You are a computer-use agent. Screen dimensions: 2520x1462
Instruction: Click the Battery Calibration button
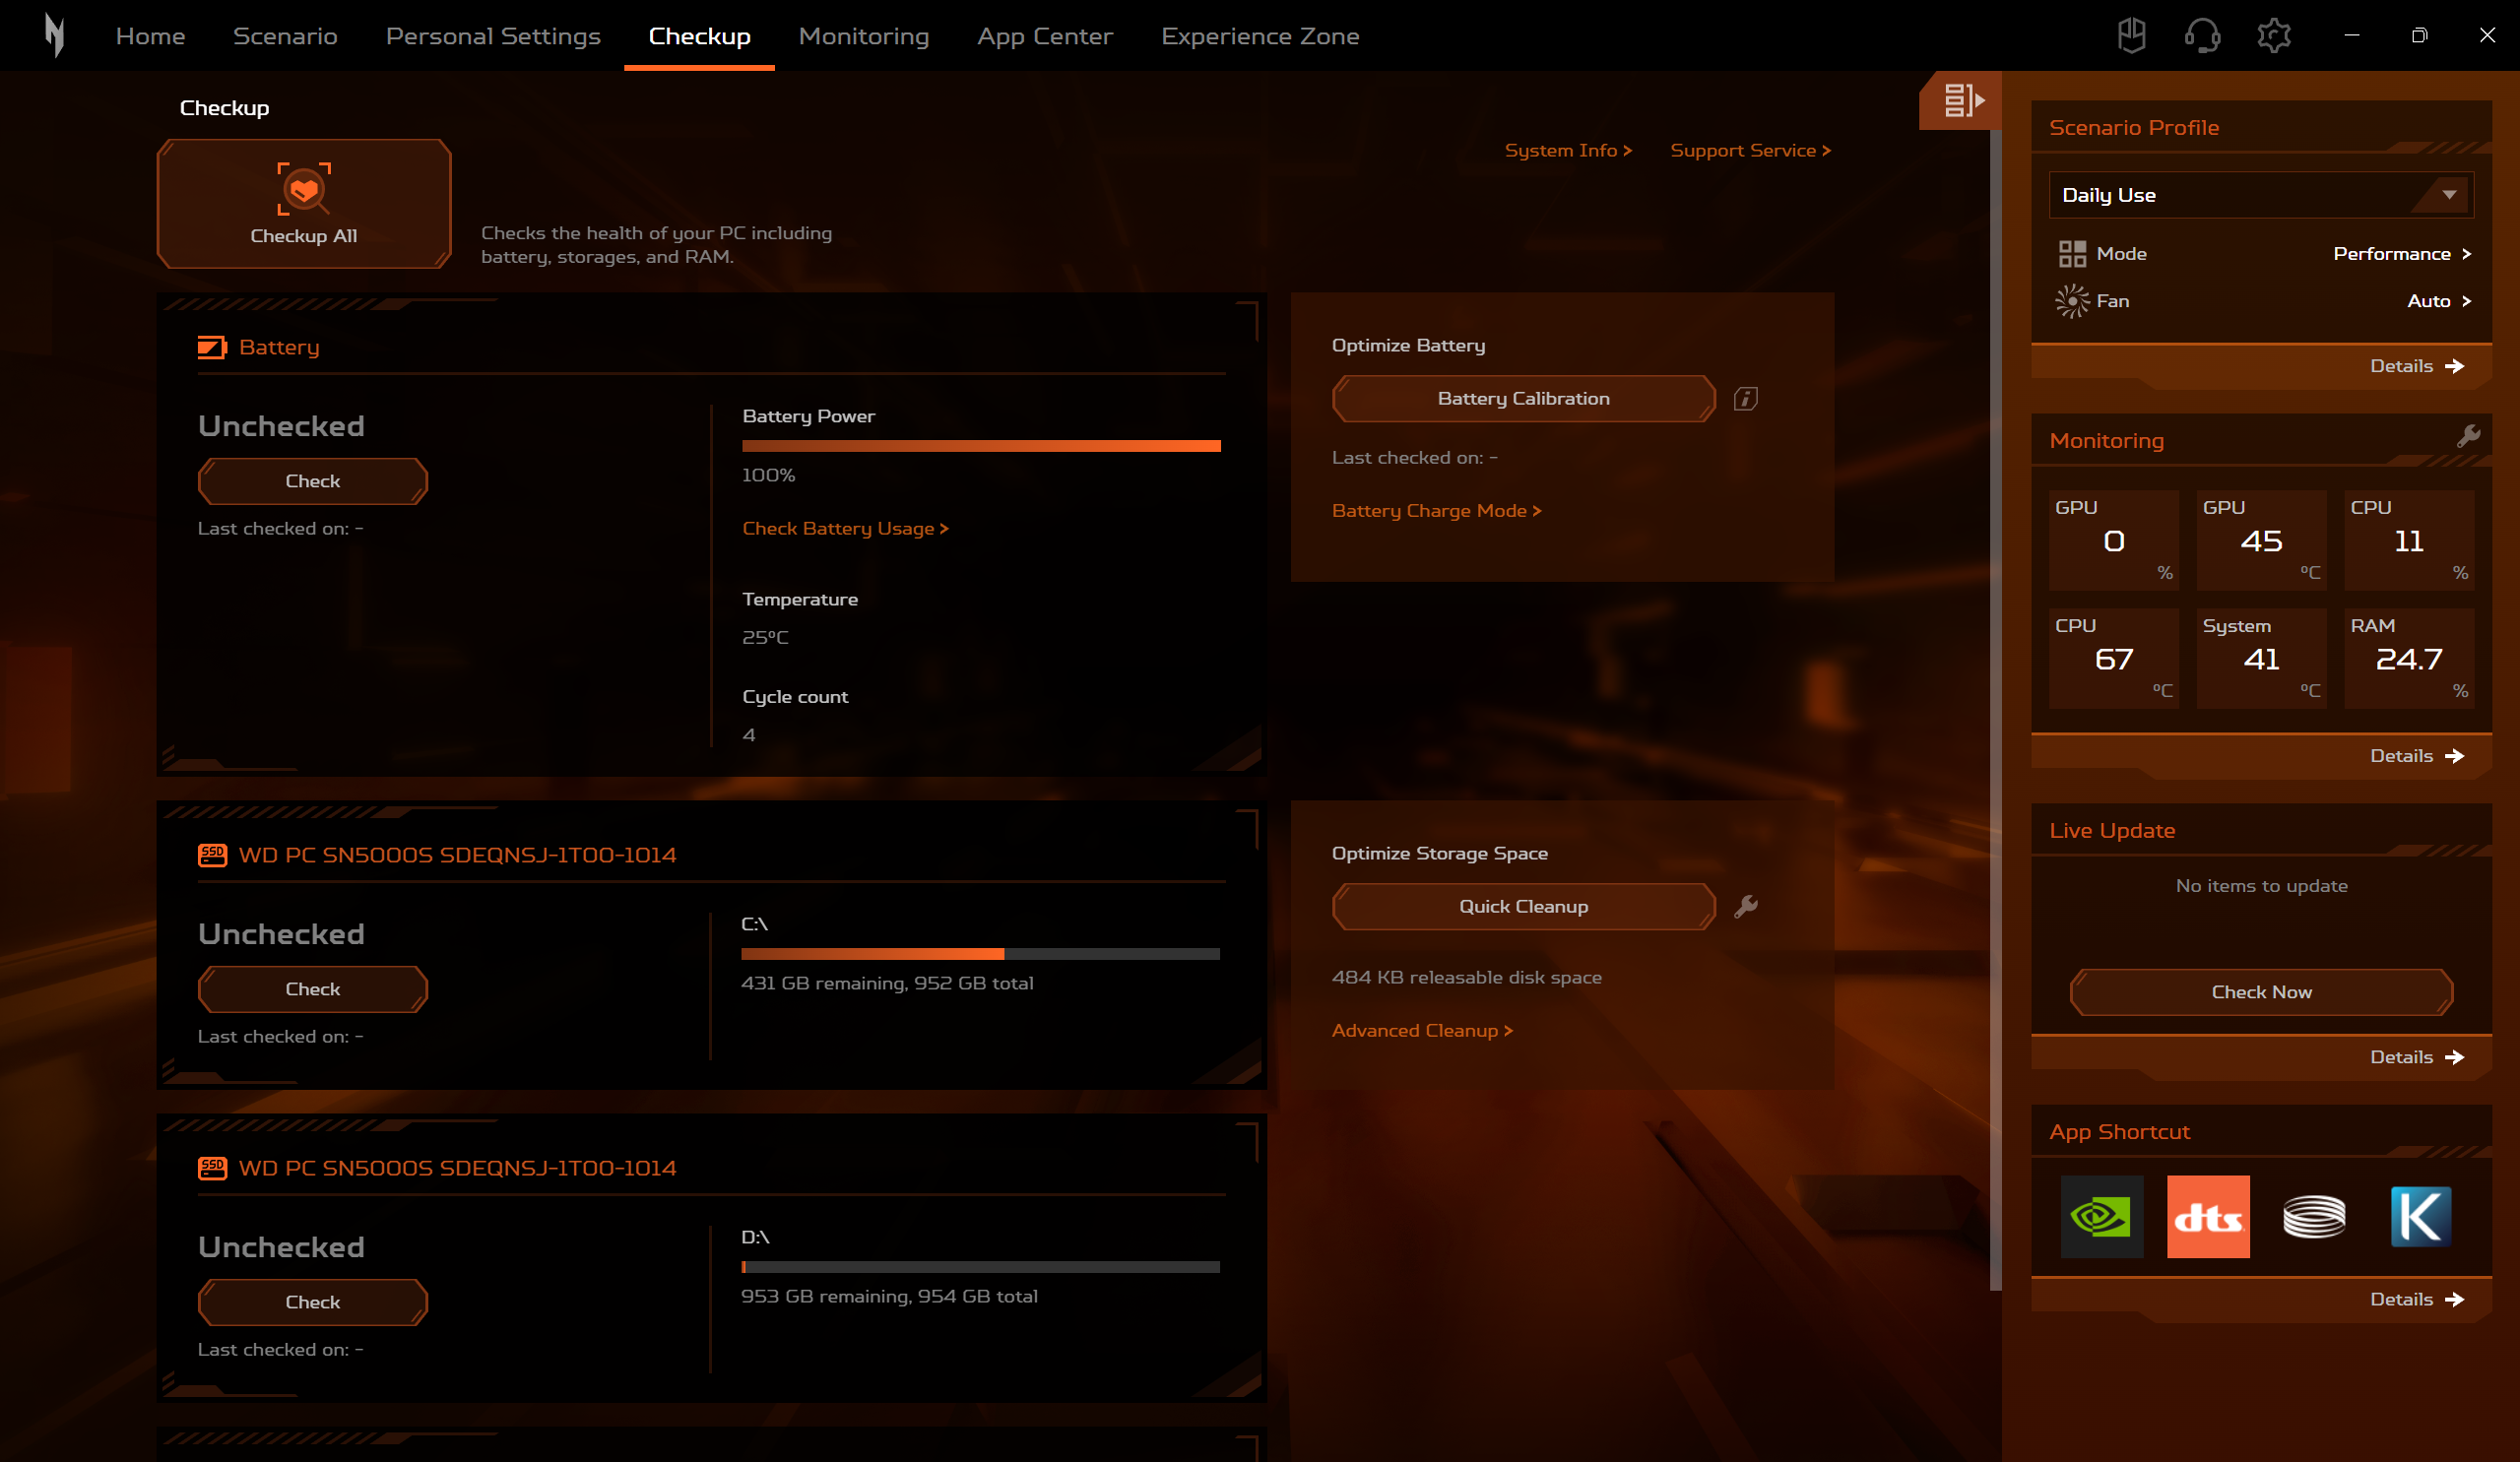(1522, 399)
